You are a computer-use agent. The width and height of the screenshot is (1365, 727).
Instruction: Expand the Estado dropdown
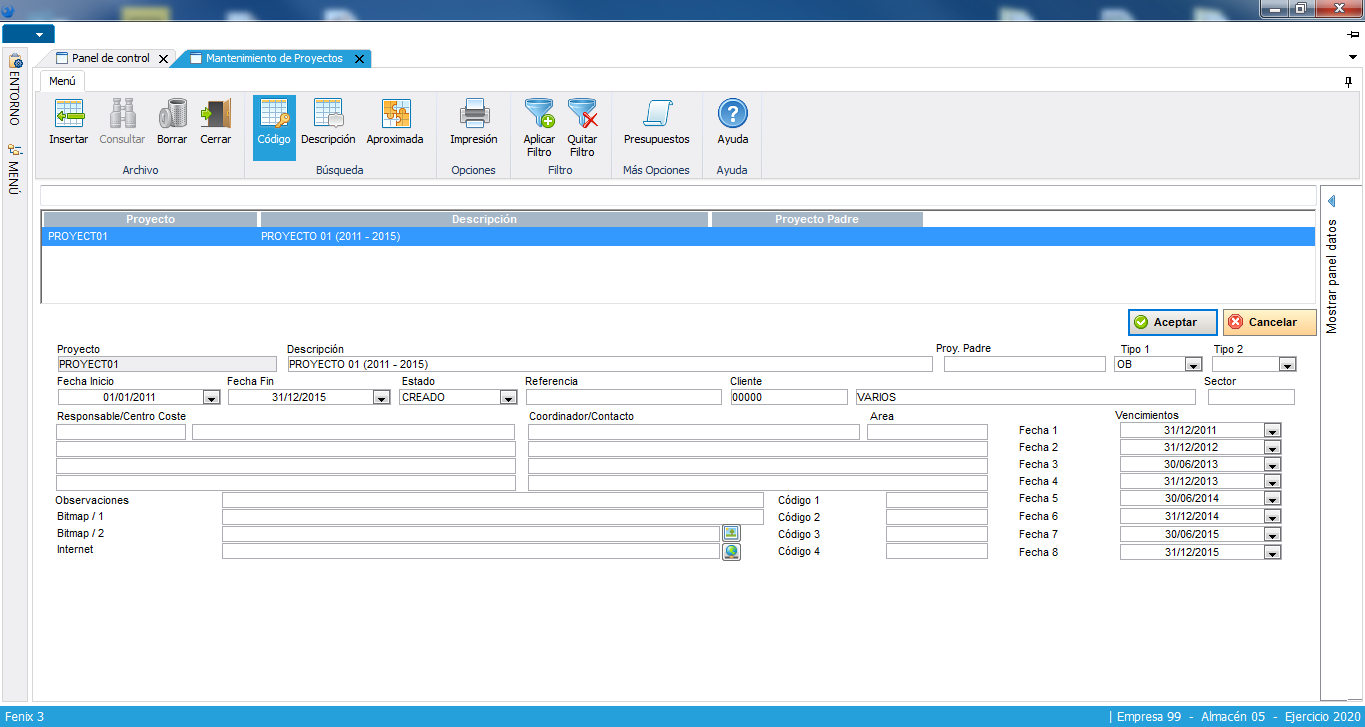[x=507, y=398]
